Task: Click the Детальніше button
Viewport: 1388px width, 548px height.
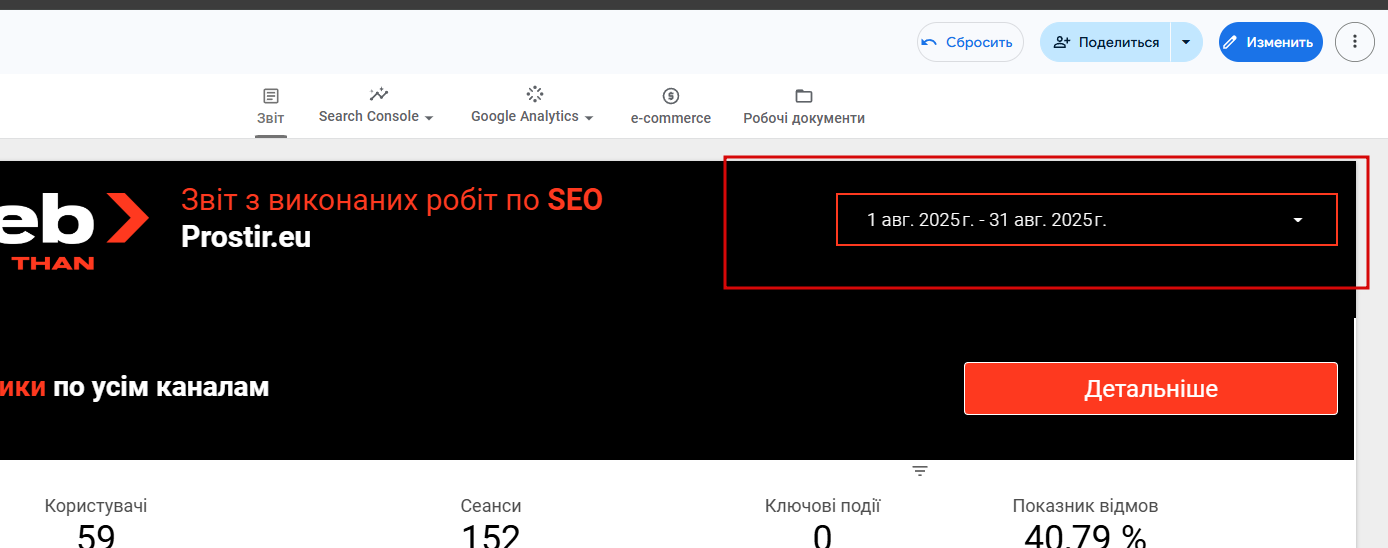Action: point(1151,388)
